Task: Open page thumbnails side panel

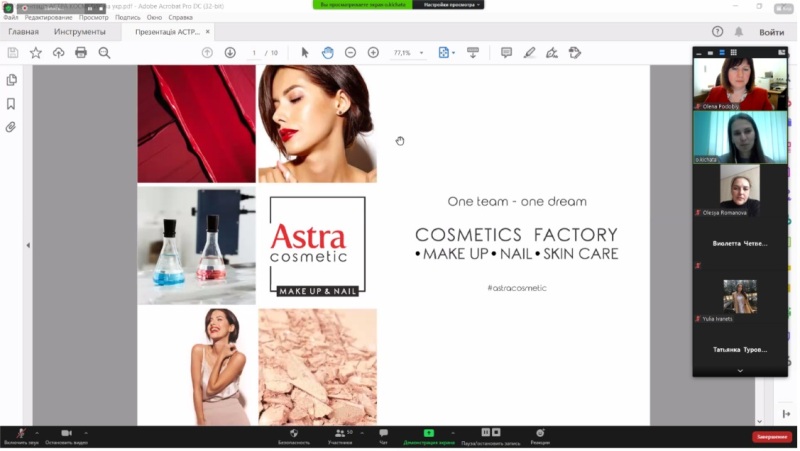Action: (x=11, y=80)
